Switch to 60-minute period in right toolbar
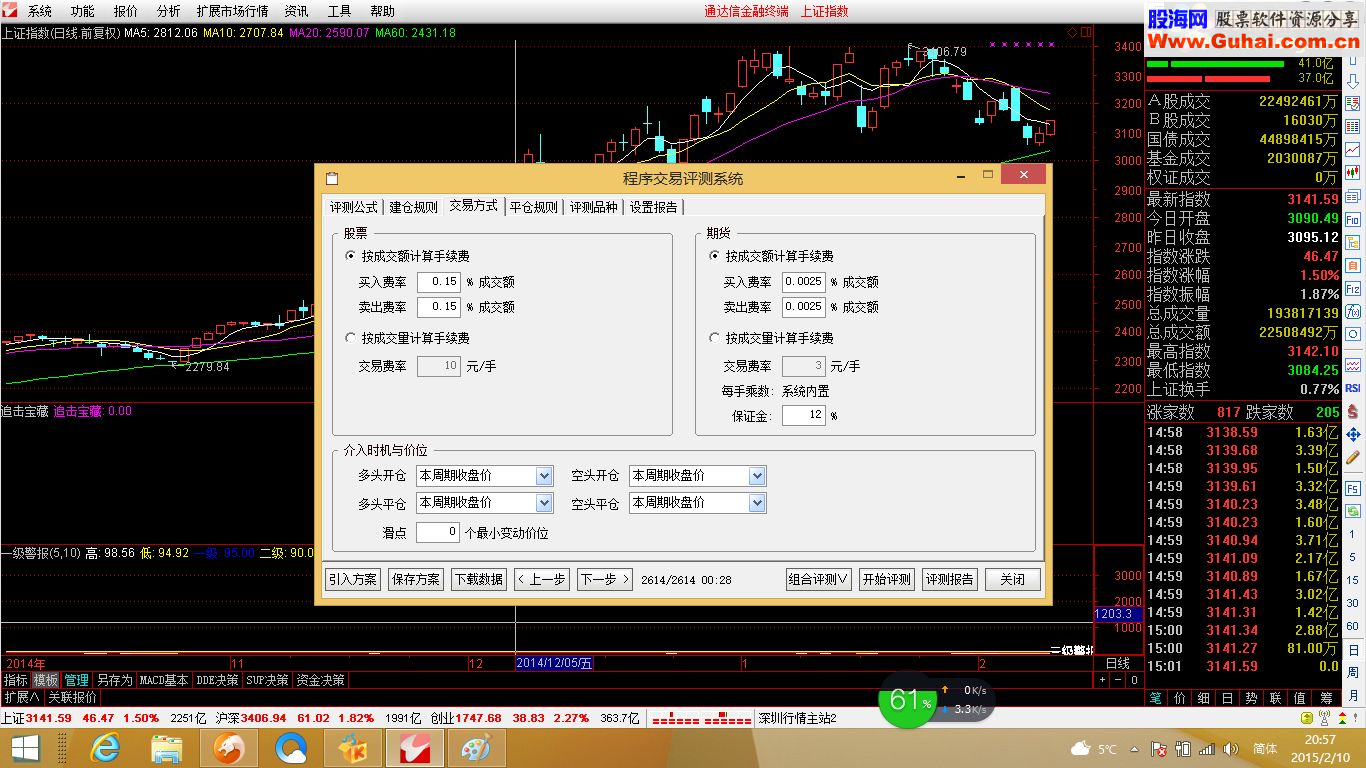The image size is (1366, 768). tap(1353, 626)
